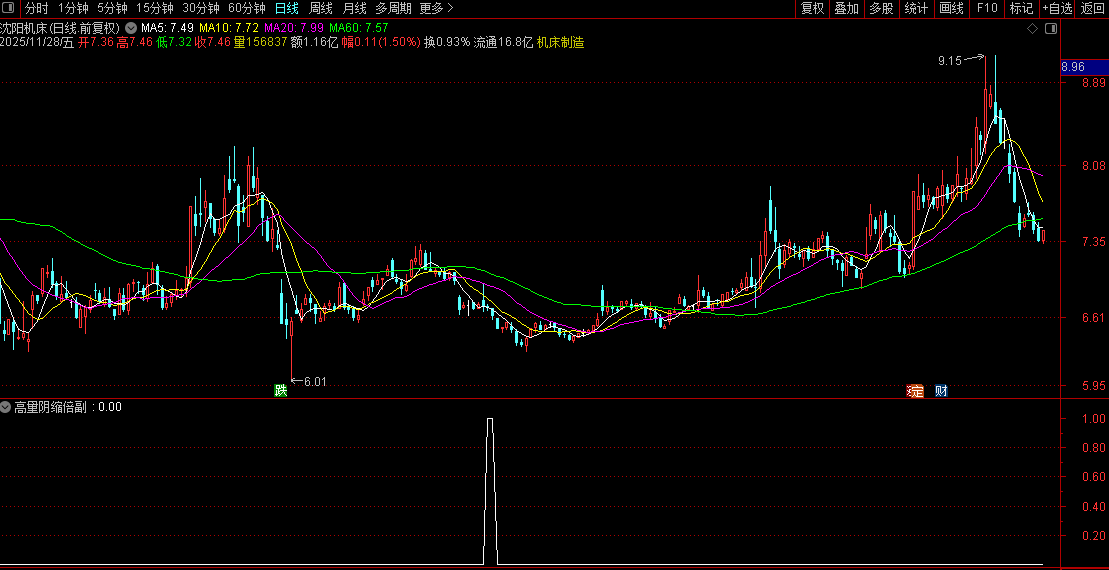The image size is (1109, 570).
Task: Click the 幅0.11(1.50%) change value
Action: [381, 42]
